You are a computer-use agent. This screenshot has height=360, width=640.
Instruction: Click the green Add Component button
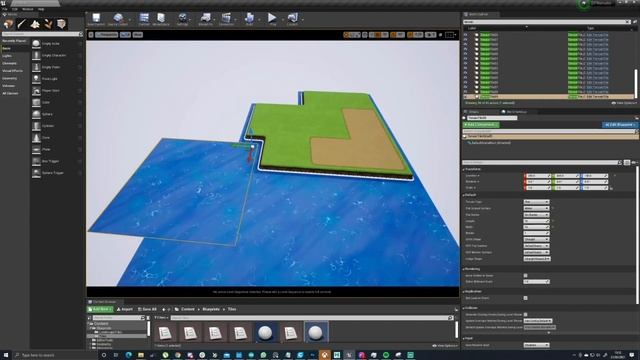click(x=481, y=124)
